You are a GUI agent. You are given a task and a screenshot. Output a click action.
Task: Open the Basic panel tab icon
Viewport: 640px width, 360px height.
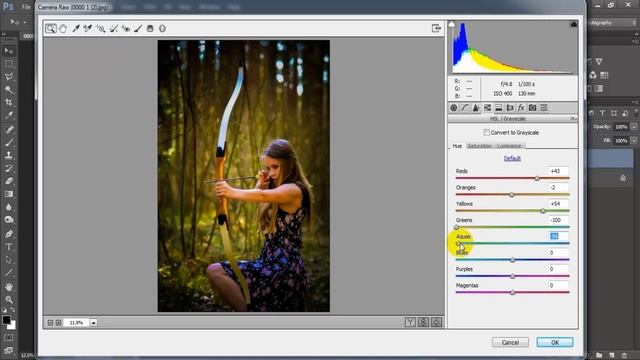pyautogui.click(x=453, y=108)
